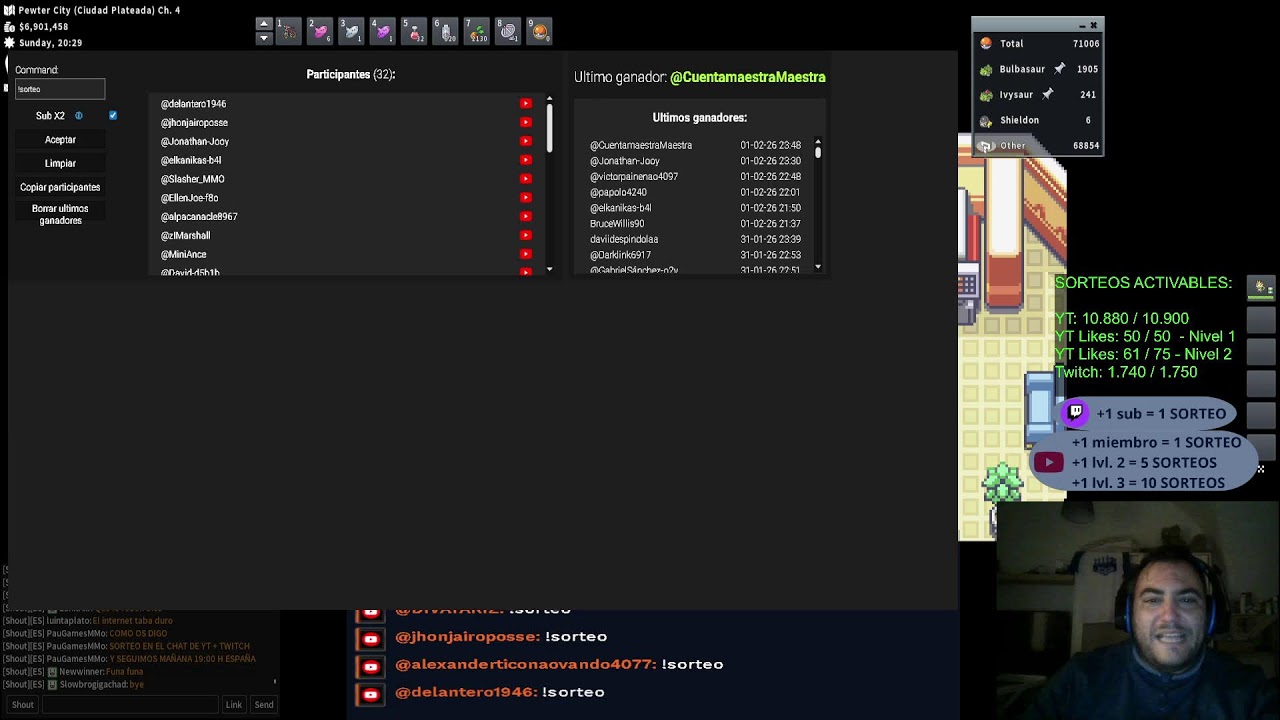The image size is (1280, 720).
Task: Click the chat message input field
Action: pyautogui.click(x=130, y=705)
